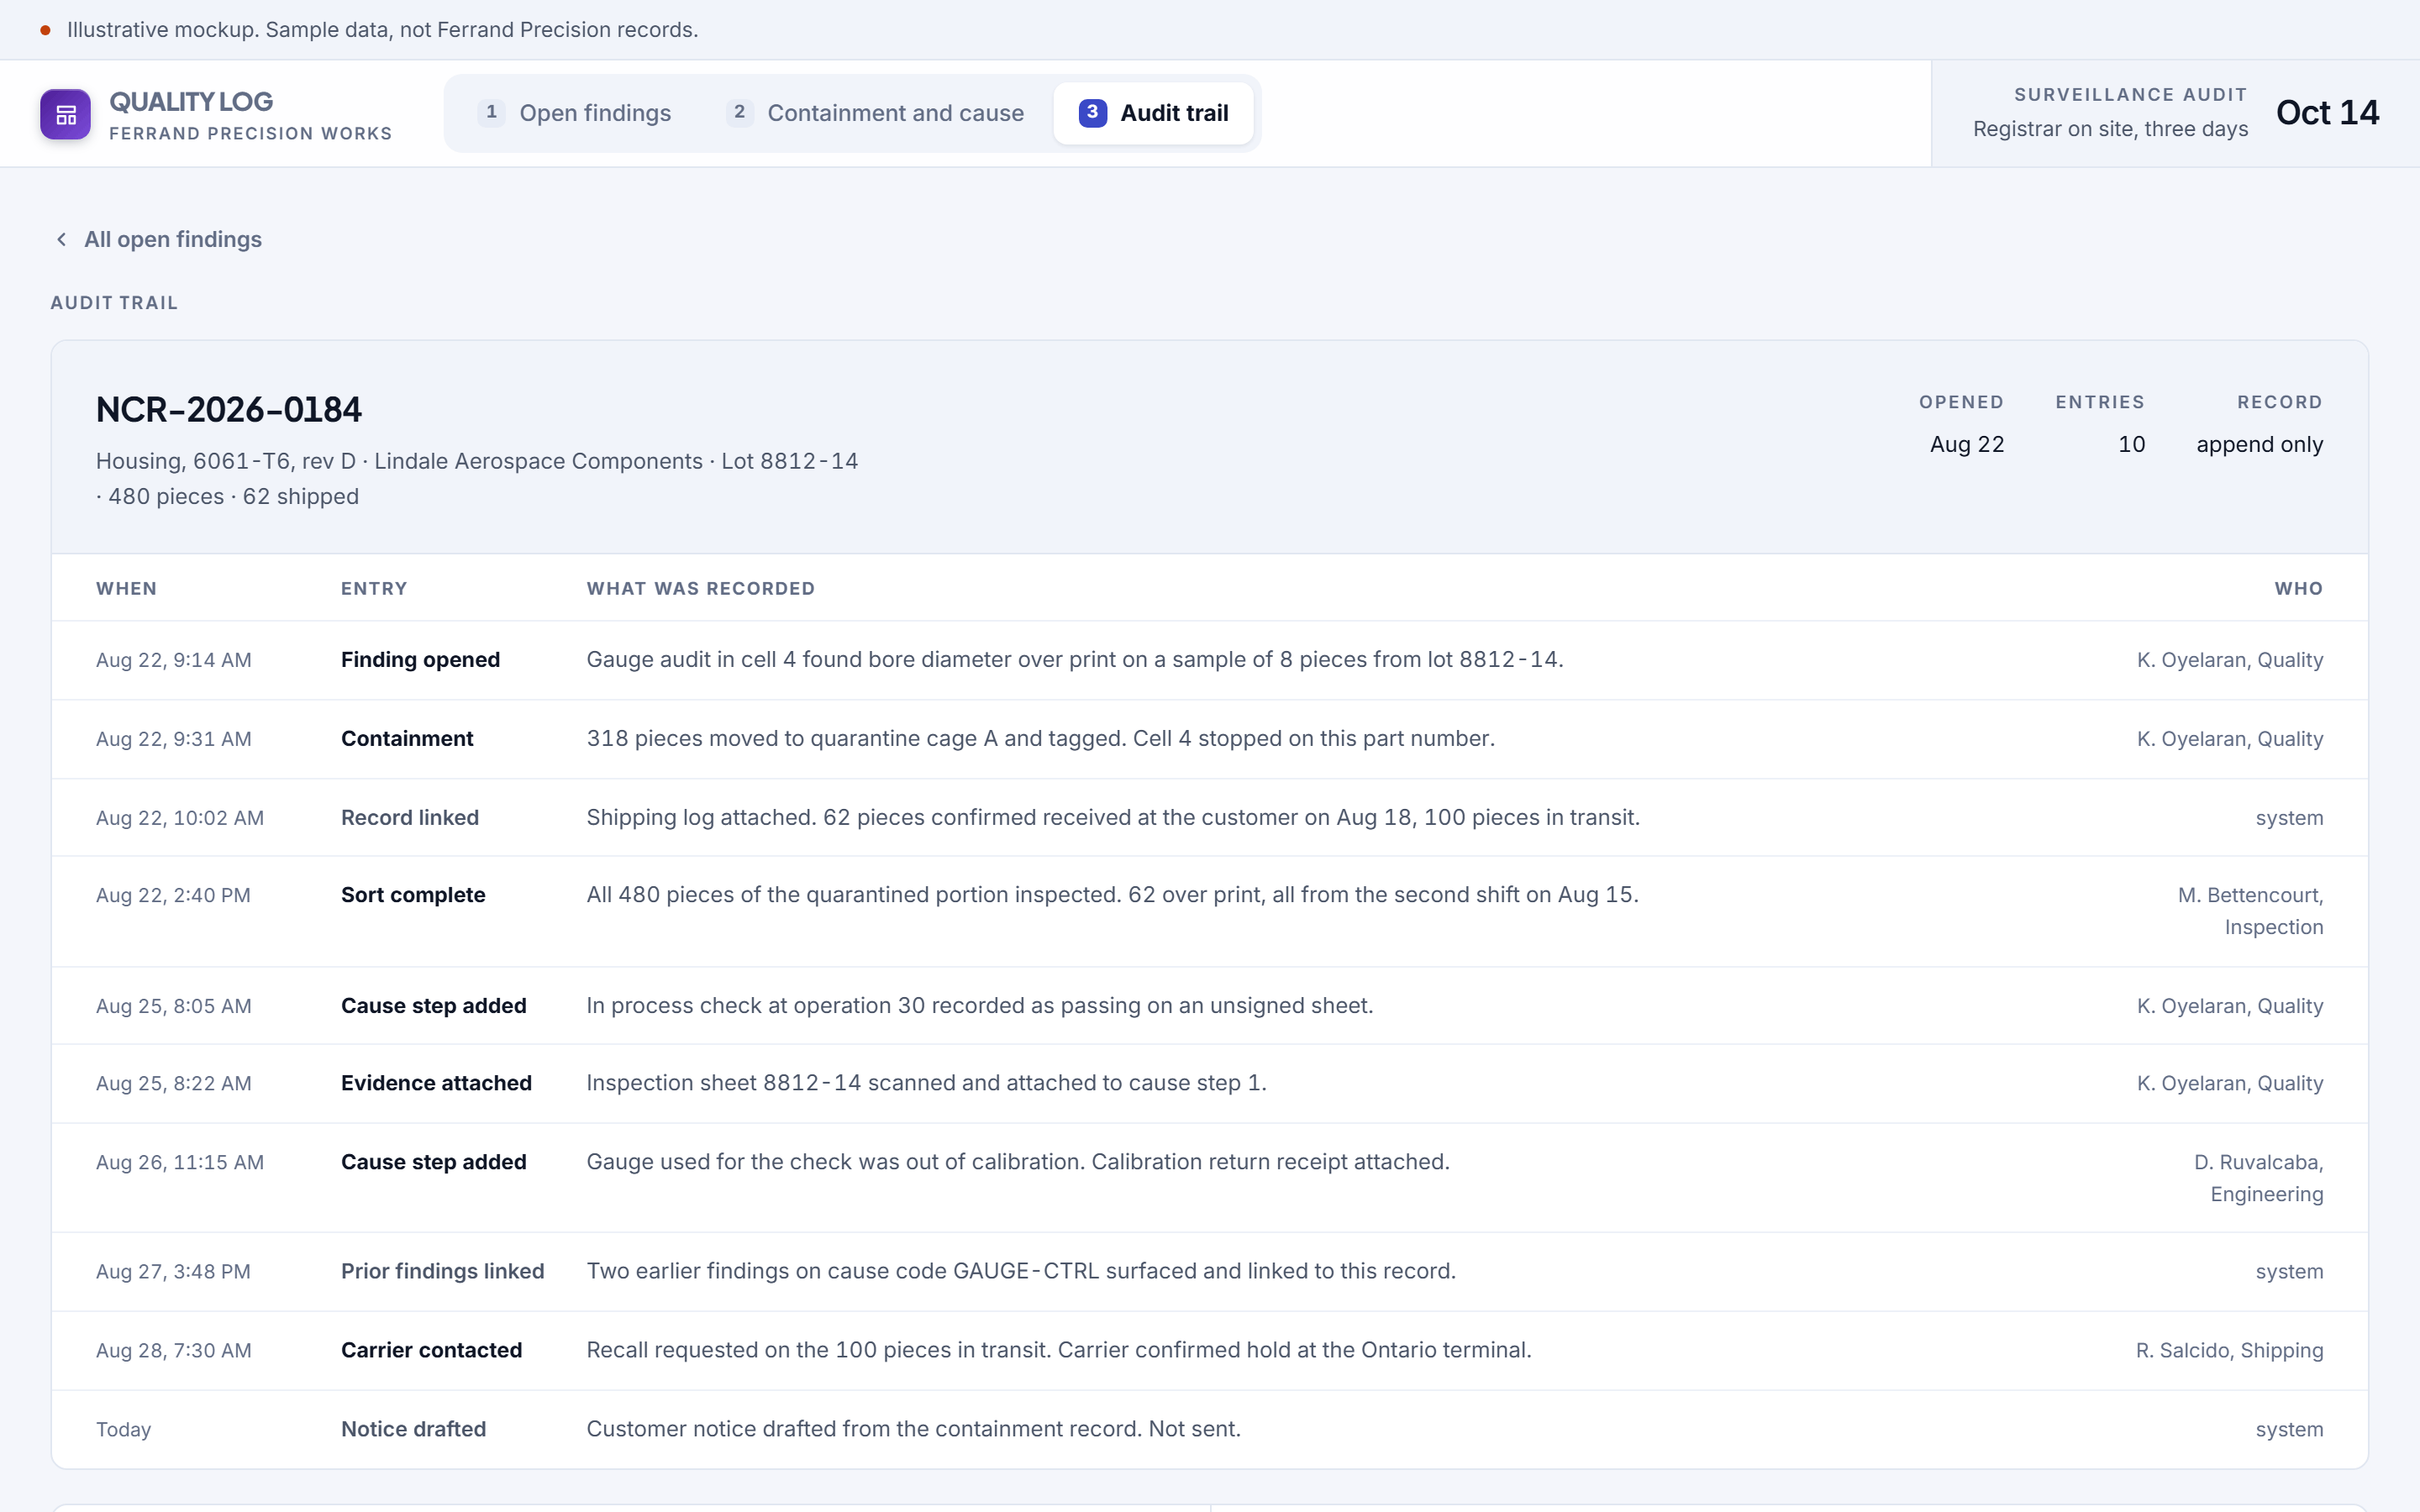Viewport: 2420px width, 1512px height.
Task: Switch to Containment and cause tab
Action: [876, 113]
